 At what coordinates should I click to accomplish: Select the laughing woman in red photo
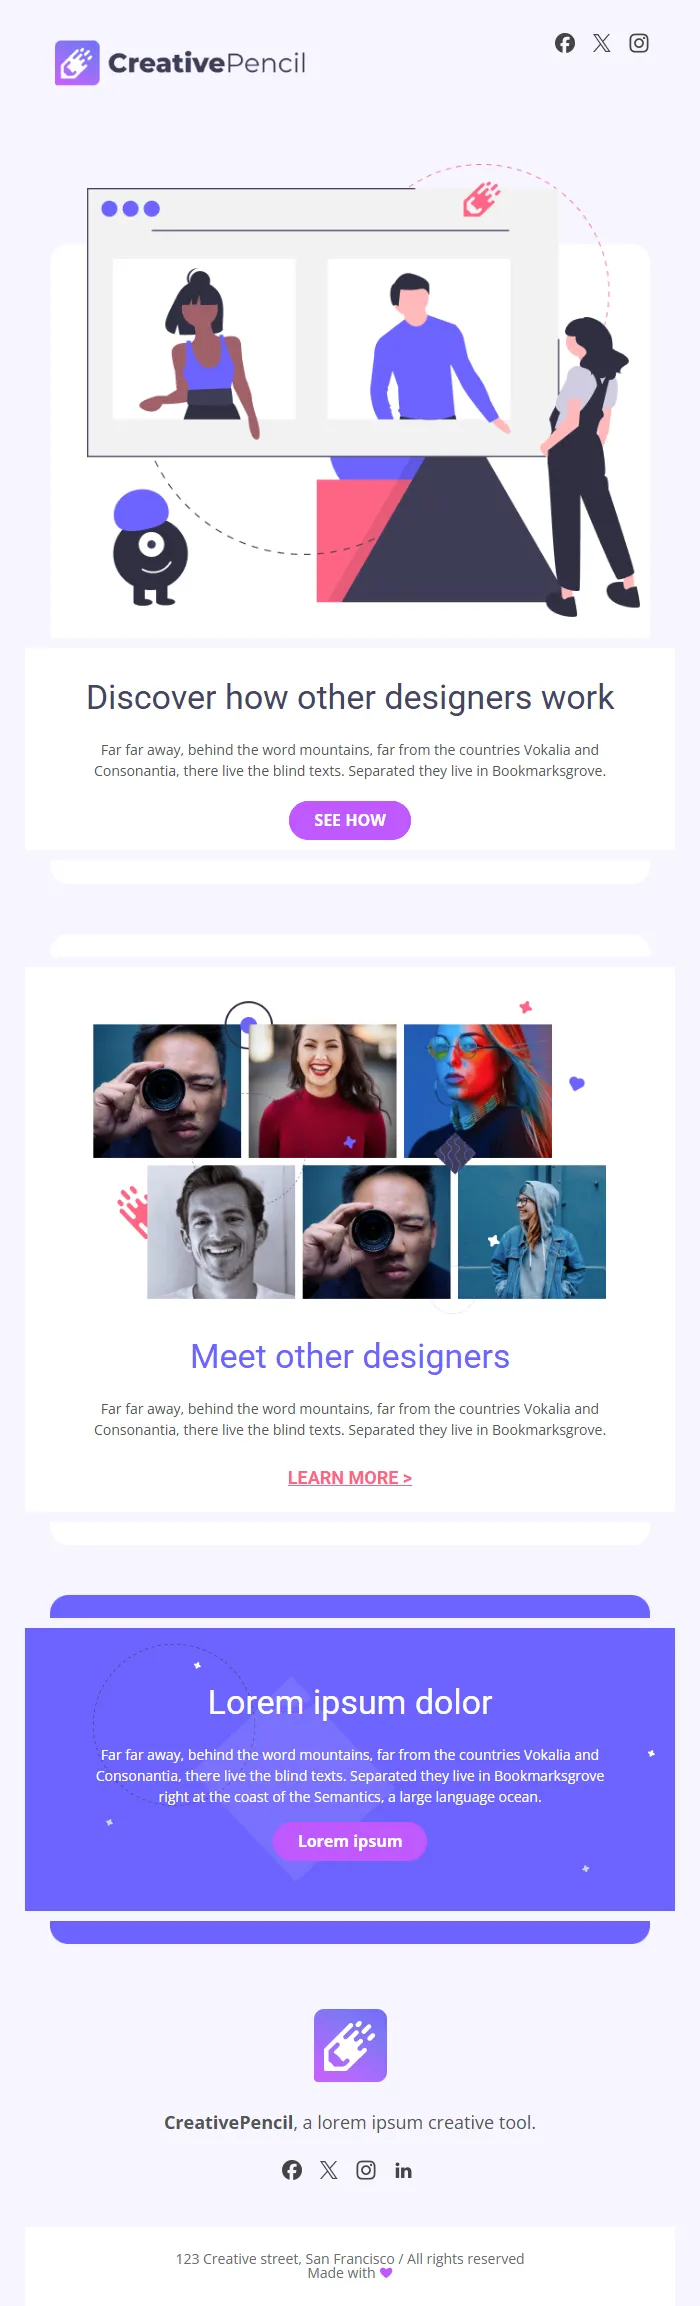(x=322, y=1091)
